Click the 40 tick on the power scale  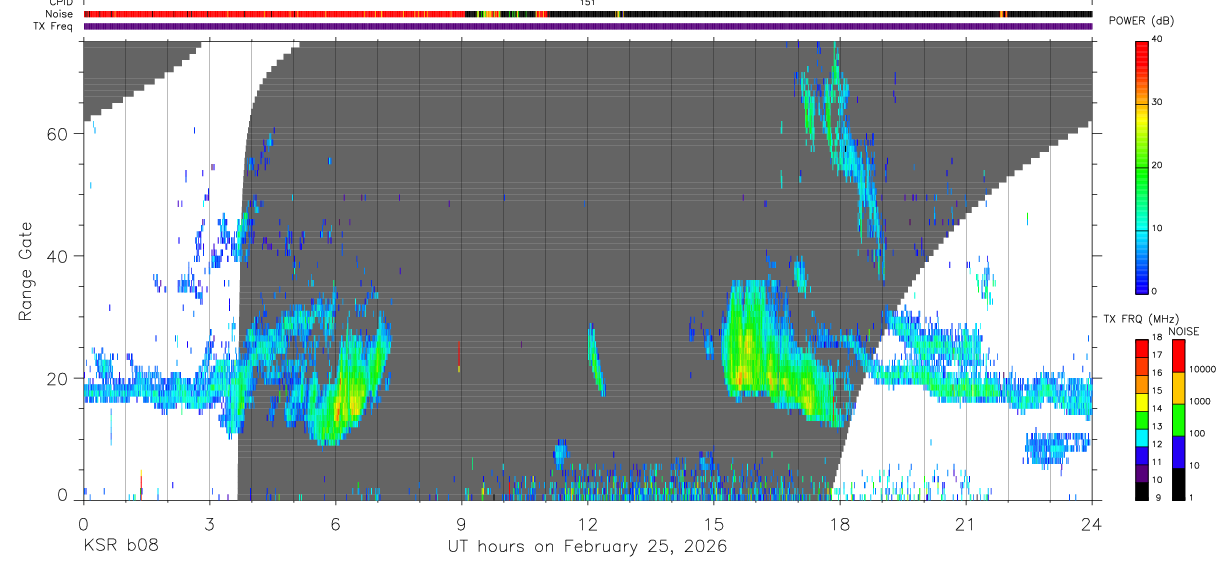pos(1157,39)
